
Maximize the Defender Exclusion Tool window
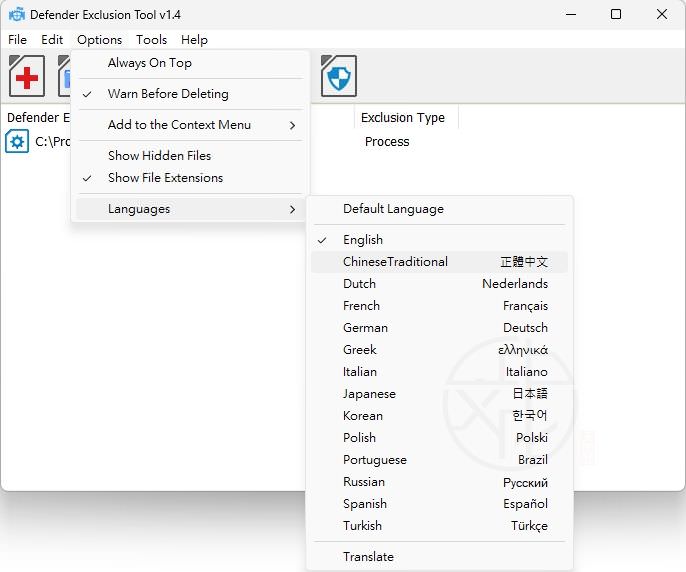(x=616, y=14)
